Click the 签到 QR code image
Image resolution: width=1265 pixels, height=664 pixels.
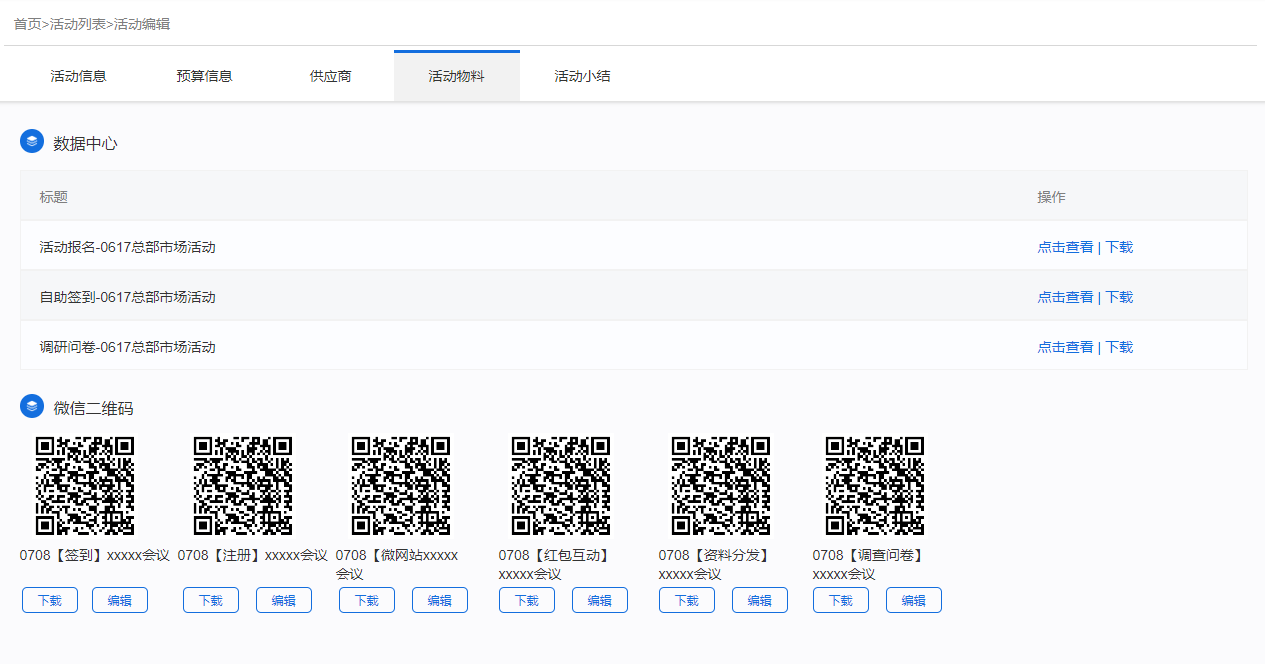[85, 486]
